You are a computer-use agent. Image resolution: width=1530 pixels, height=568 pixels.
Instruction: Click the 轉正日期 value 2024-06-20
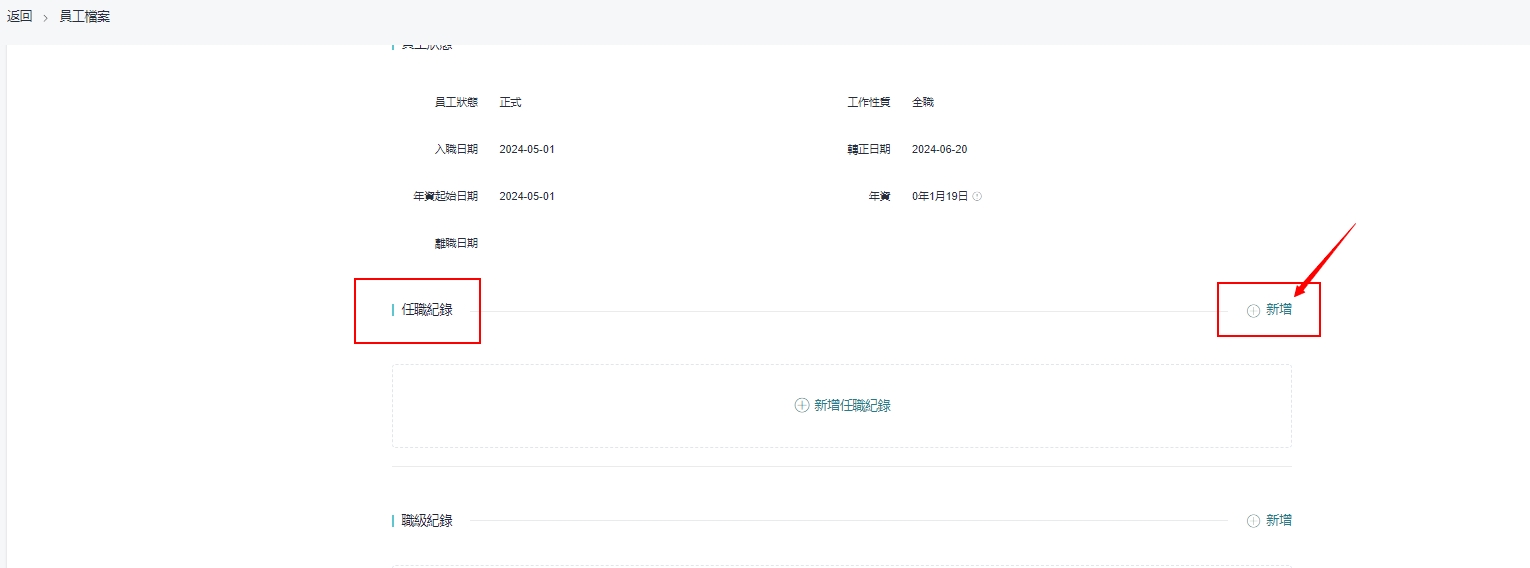click(x=939, y=149)
